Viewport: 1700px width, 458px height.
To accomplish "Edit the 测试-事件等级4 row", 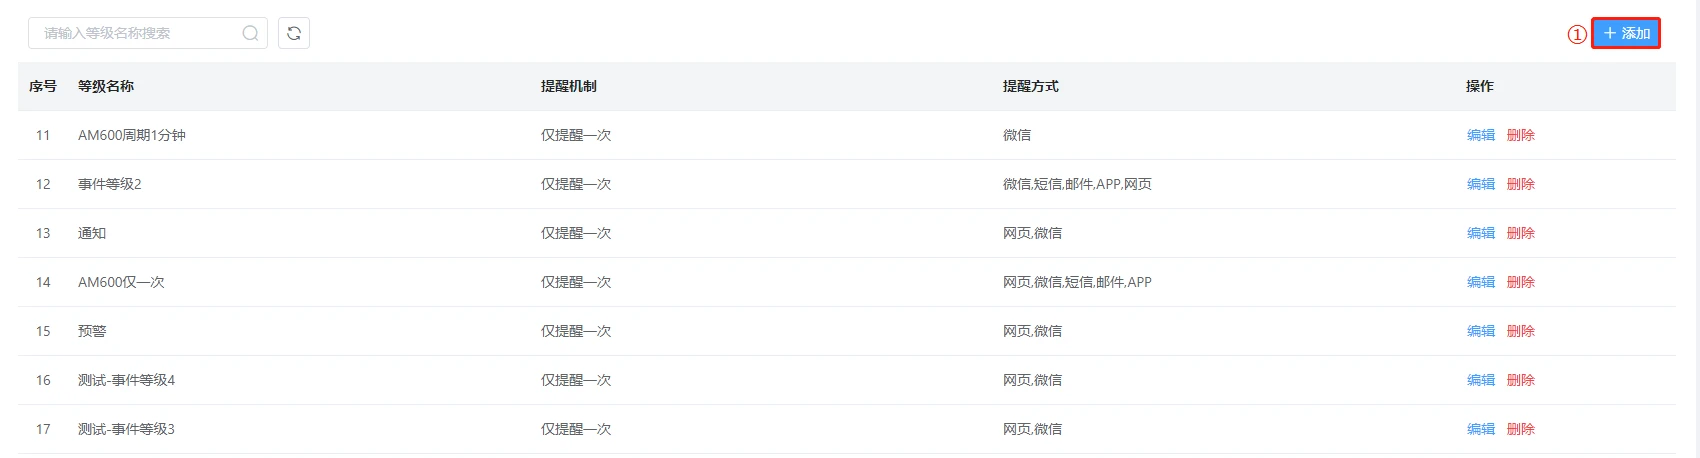I will tap(1481, 380).
